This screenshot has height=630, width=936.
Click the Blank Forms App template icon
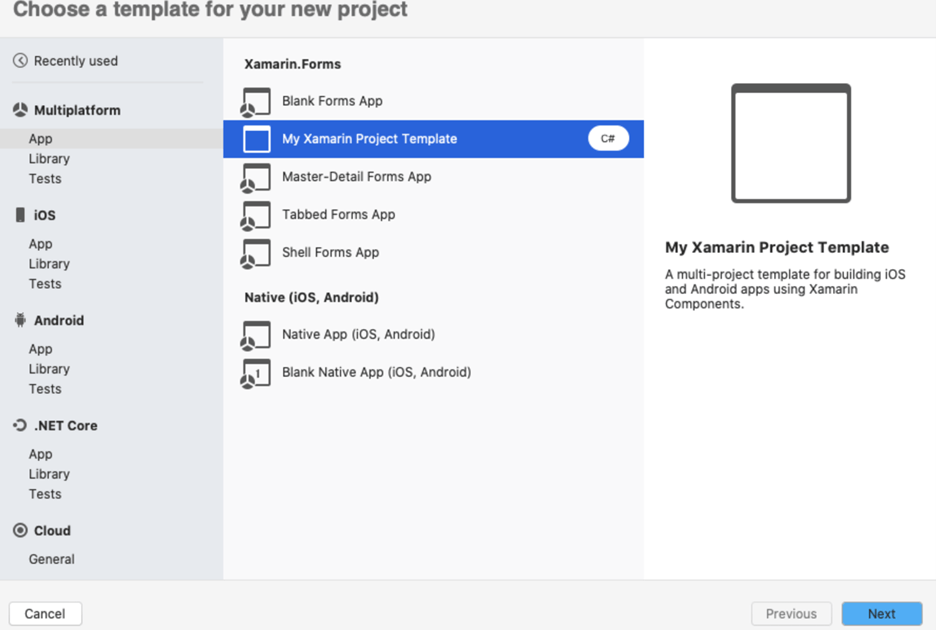256,102
